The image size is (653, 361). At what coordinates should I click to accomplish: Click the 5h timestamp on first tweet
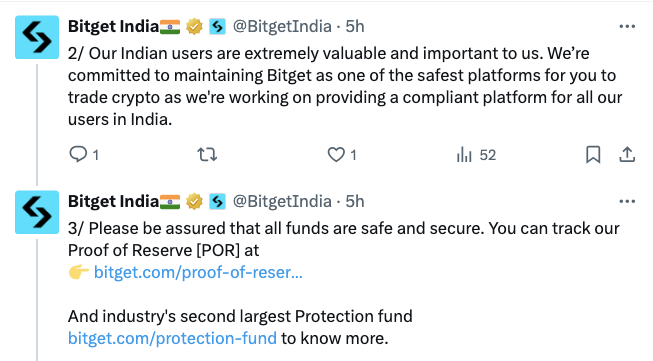(355, 27)
